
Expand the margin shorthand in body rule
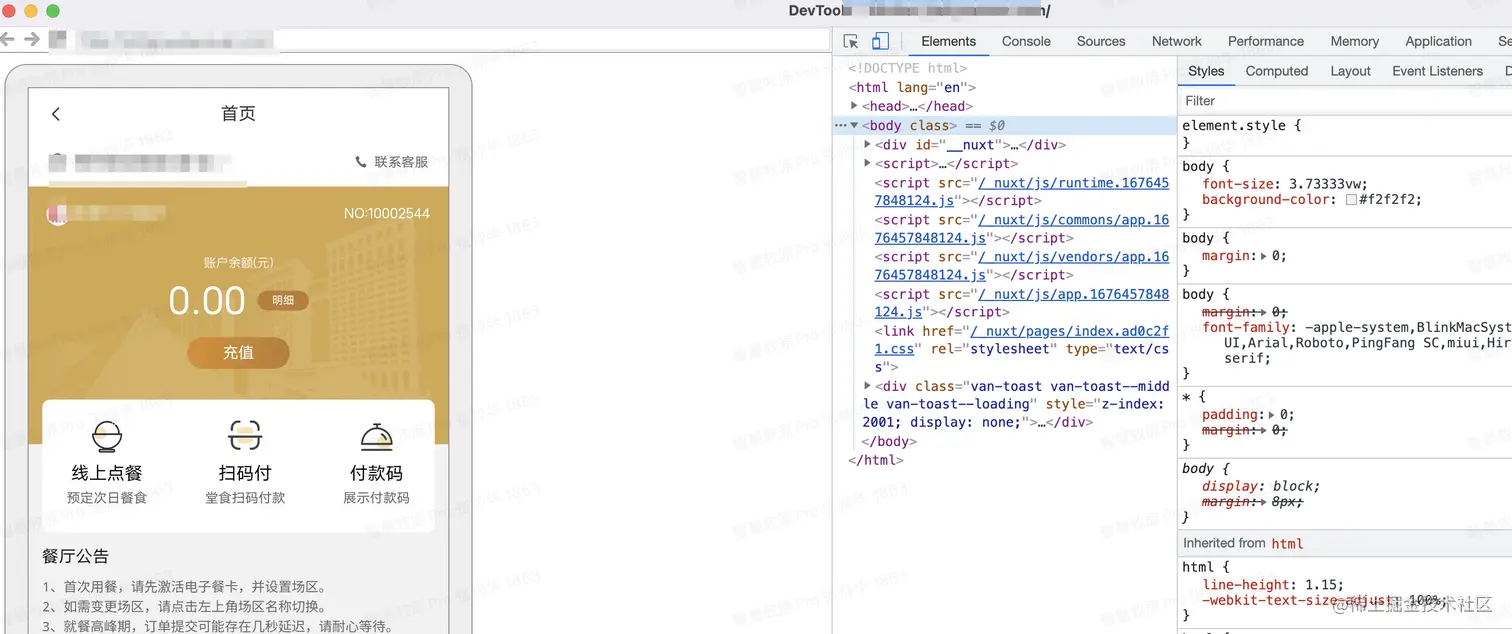pos(1264,256)
